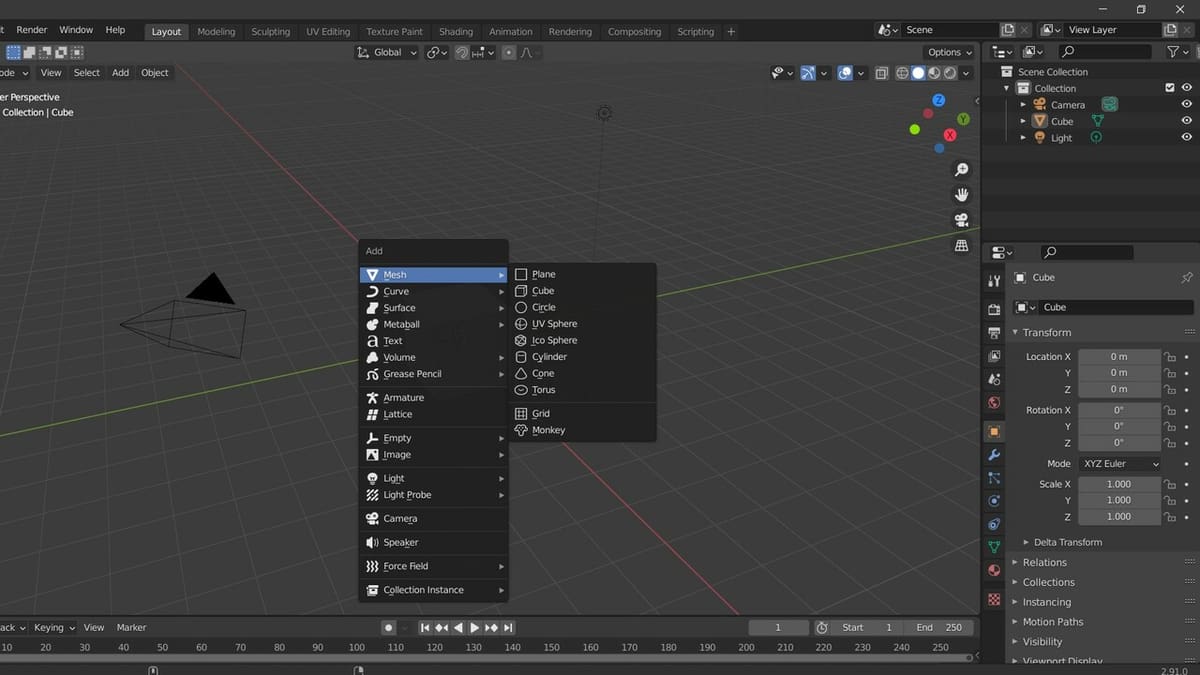Image resolution: width=1200 pixels, height=675 pixels.
Task: Open the Shading workspace tab
Action: pyautogui.click(x=456, y=31)
